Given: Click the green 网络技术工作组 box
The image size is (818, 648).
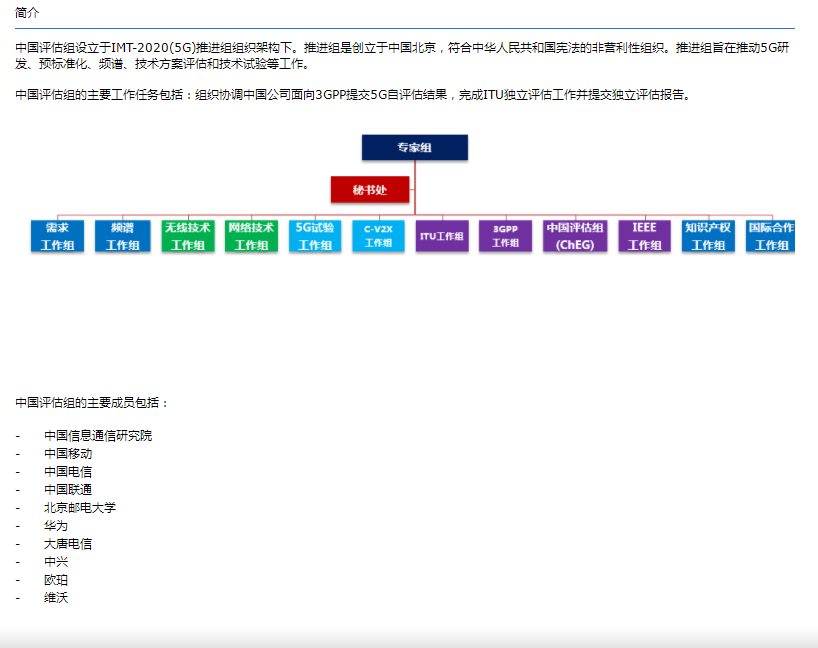Looking at the screenshot, I should [251, 236].
